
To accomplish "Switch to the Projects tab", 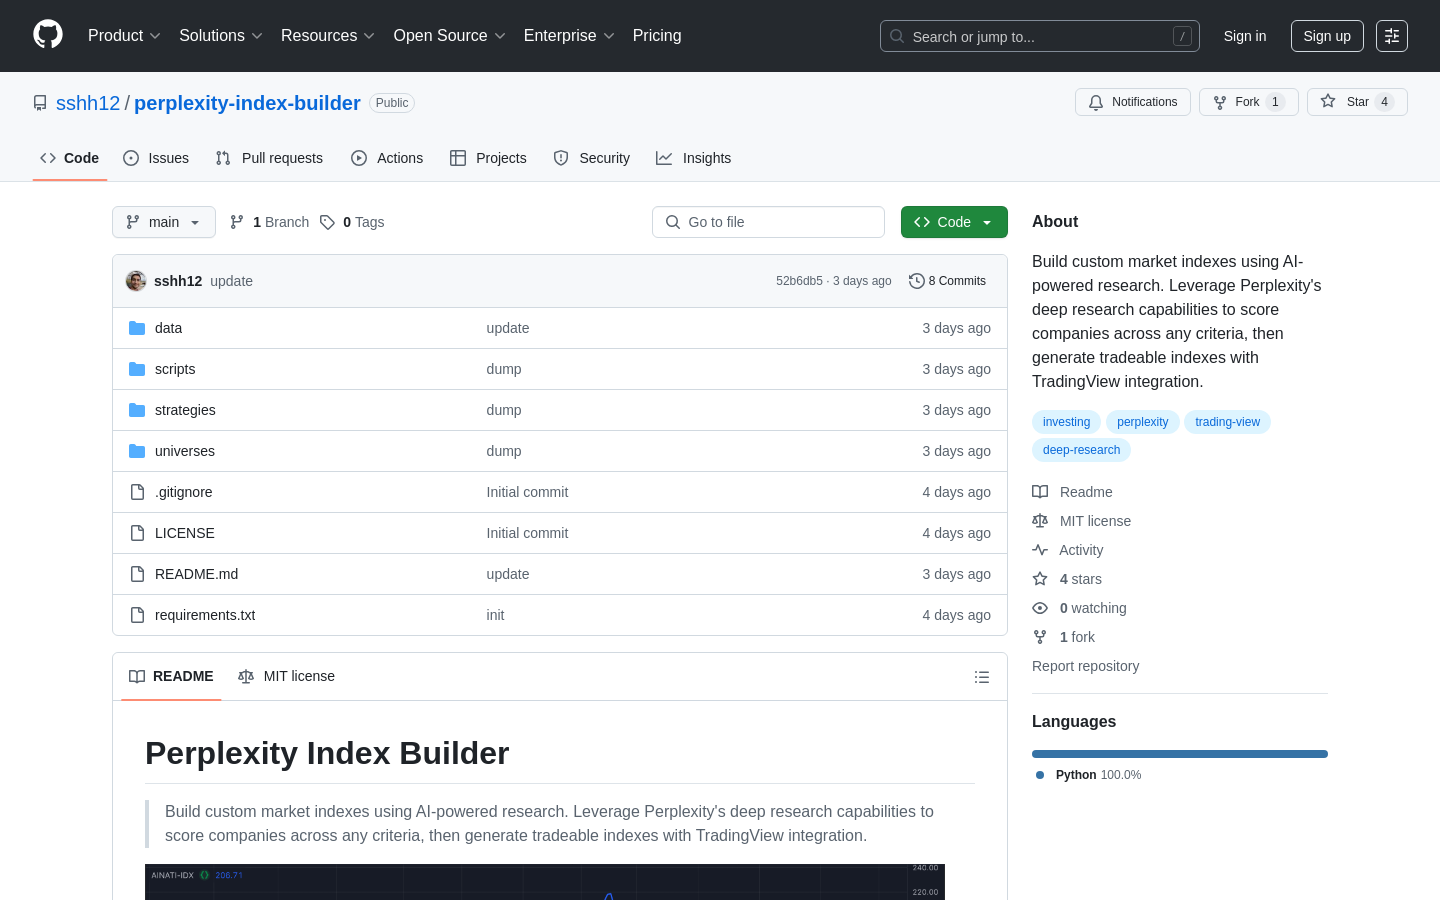I will click(x=488, y=158).
